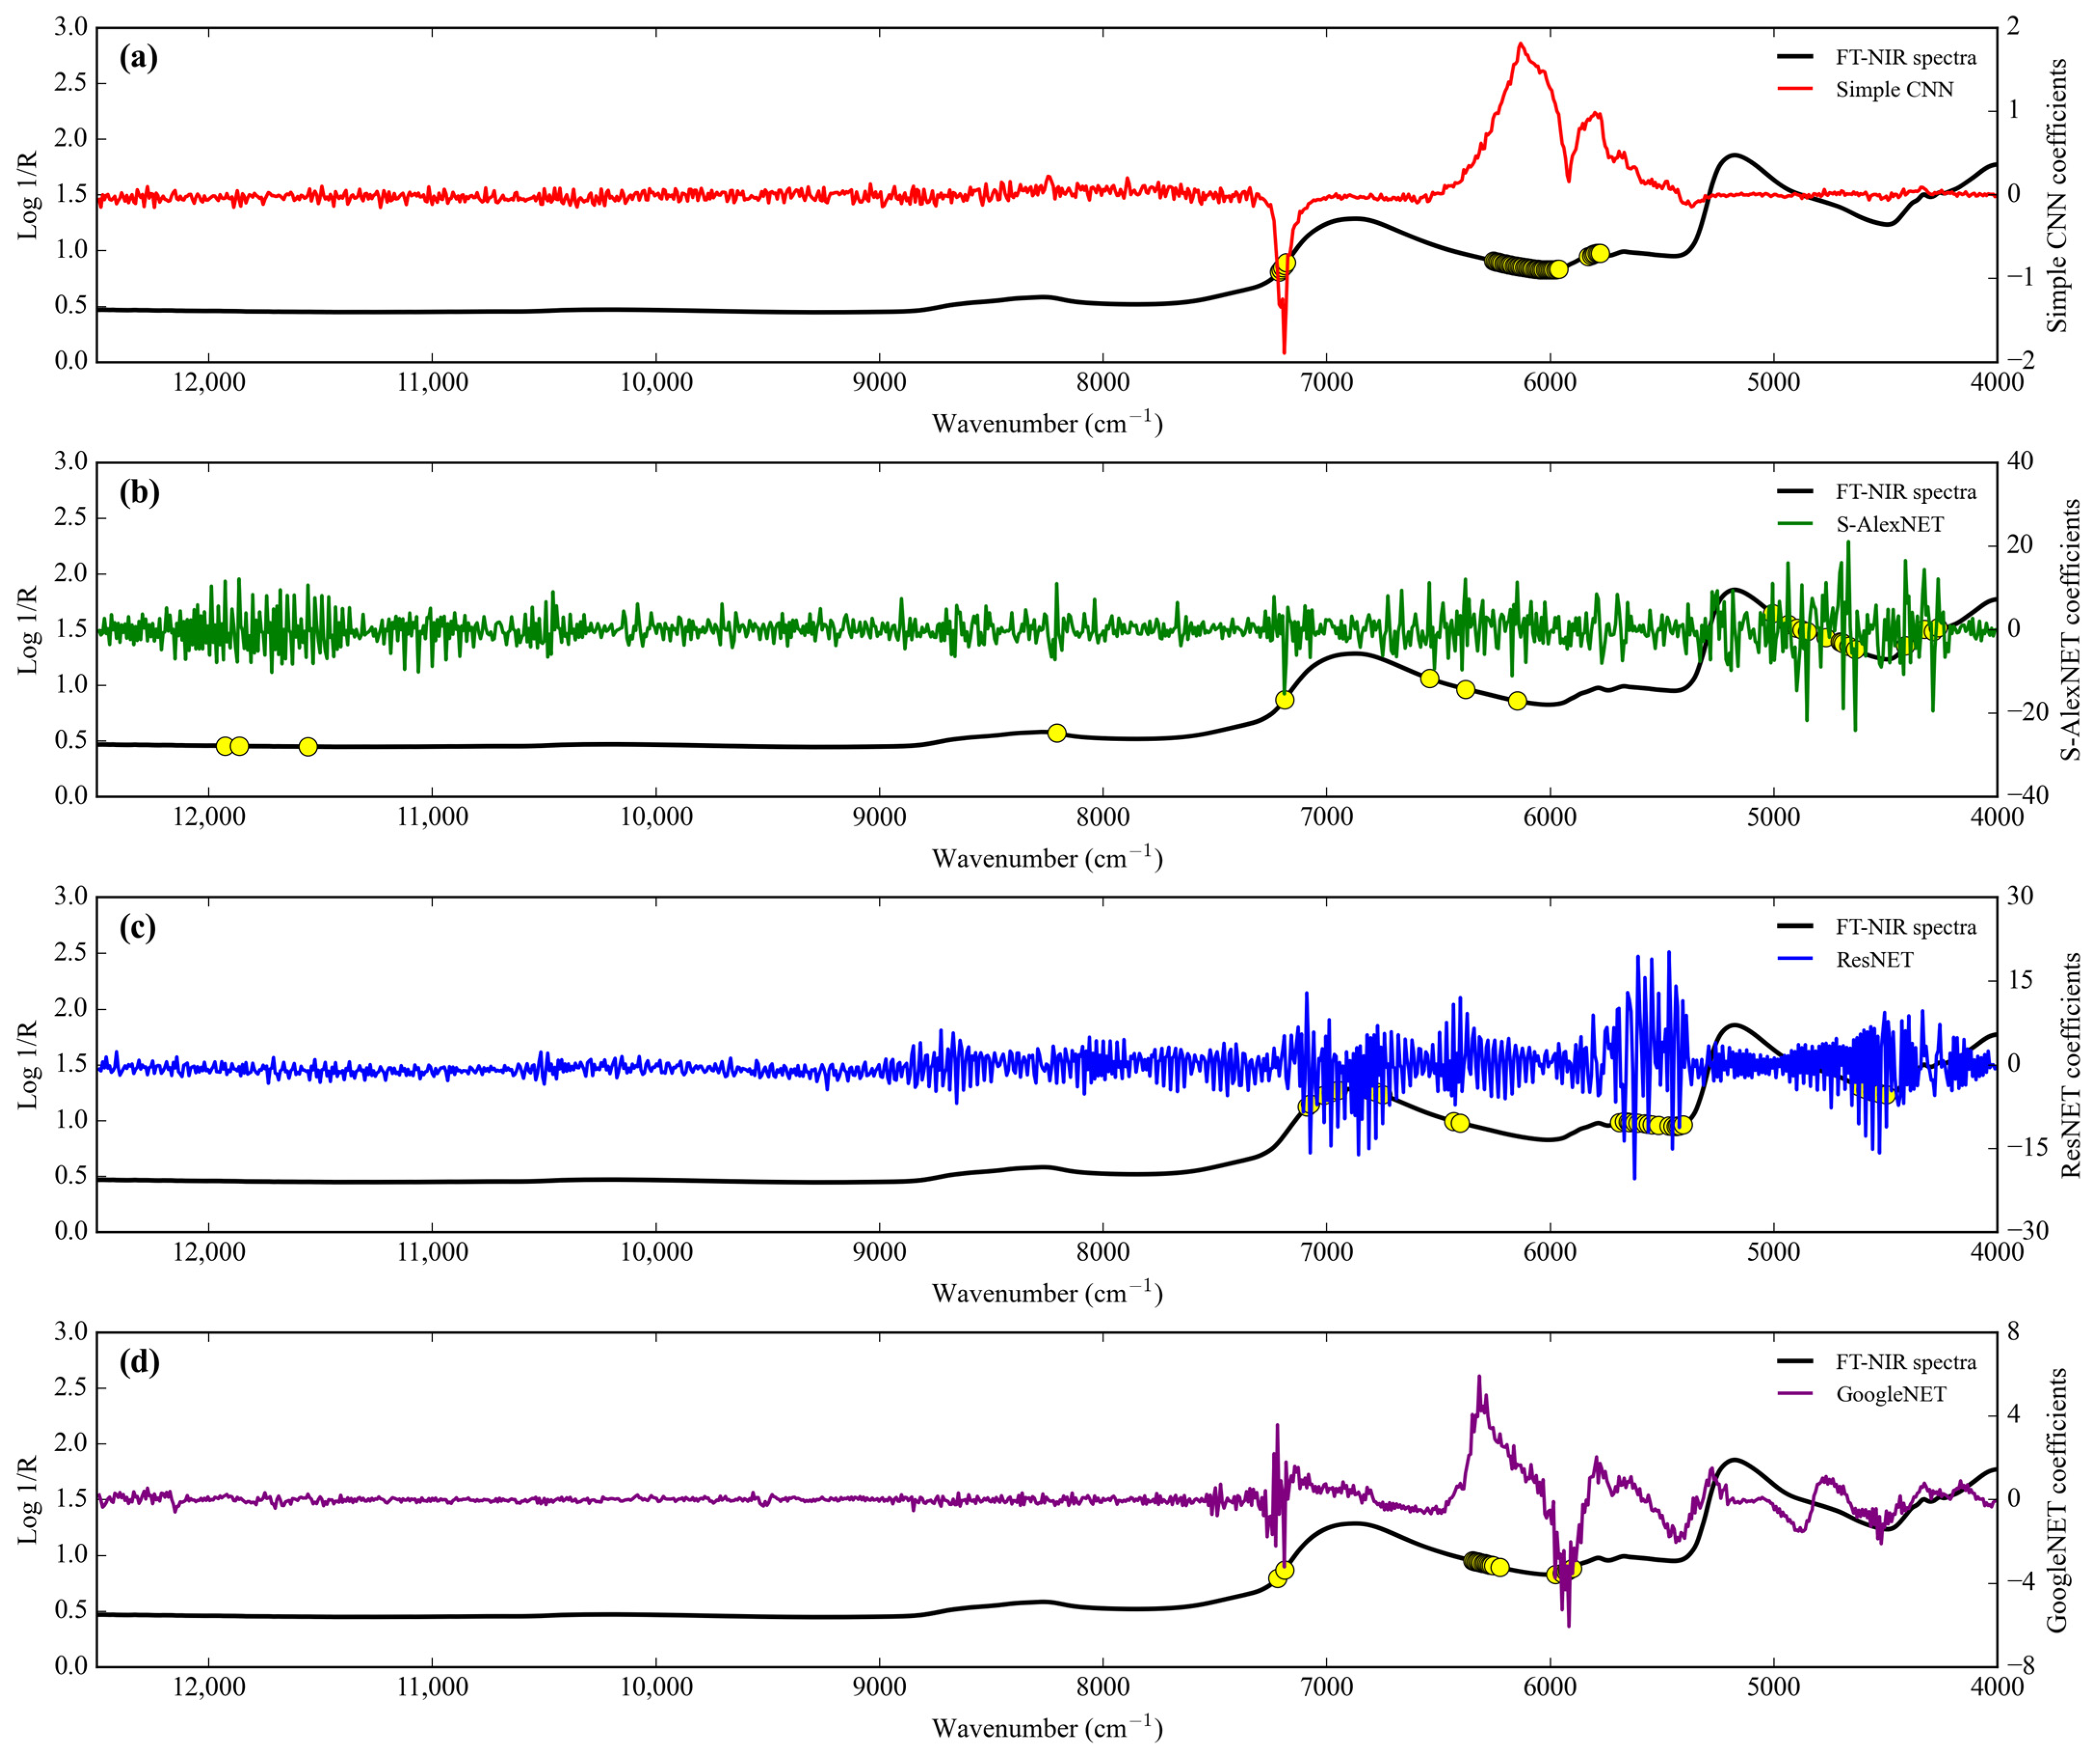Click the 12,000 tick label in panel c

pos(209,1252)
